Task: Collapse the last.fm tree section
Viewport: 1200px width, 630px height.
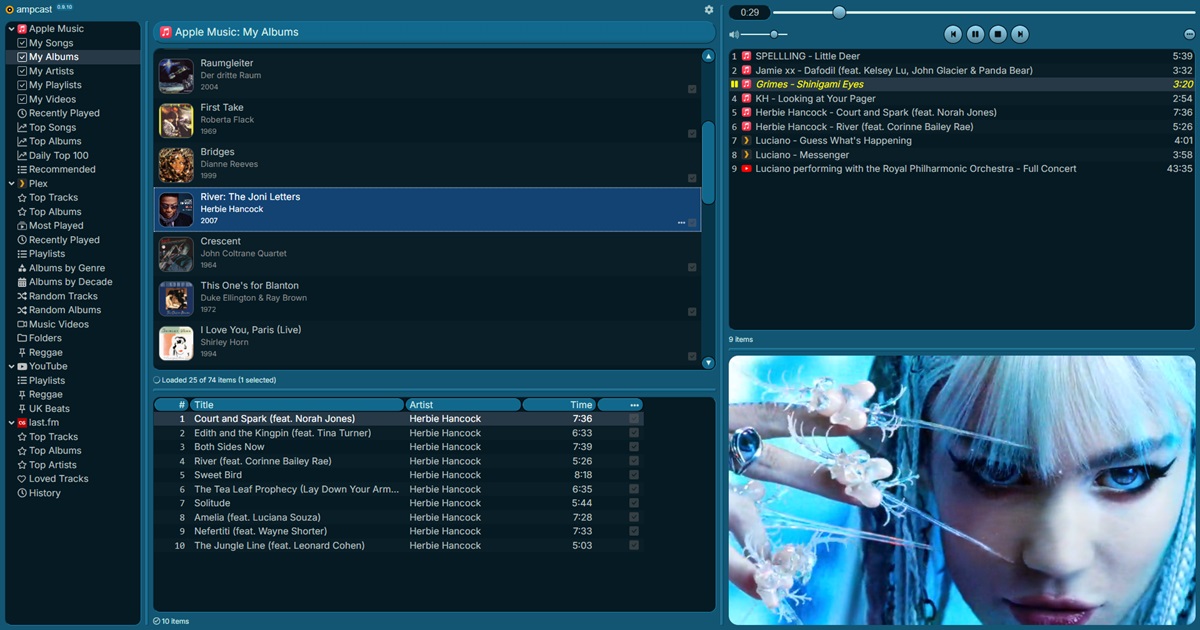Action: 11,423
